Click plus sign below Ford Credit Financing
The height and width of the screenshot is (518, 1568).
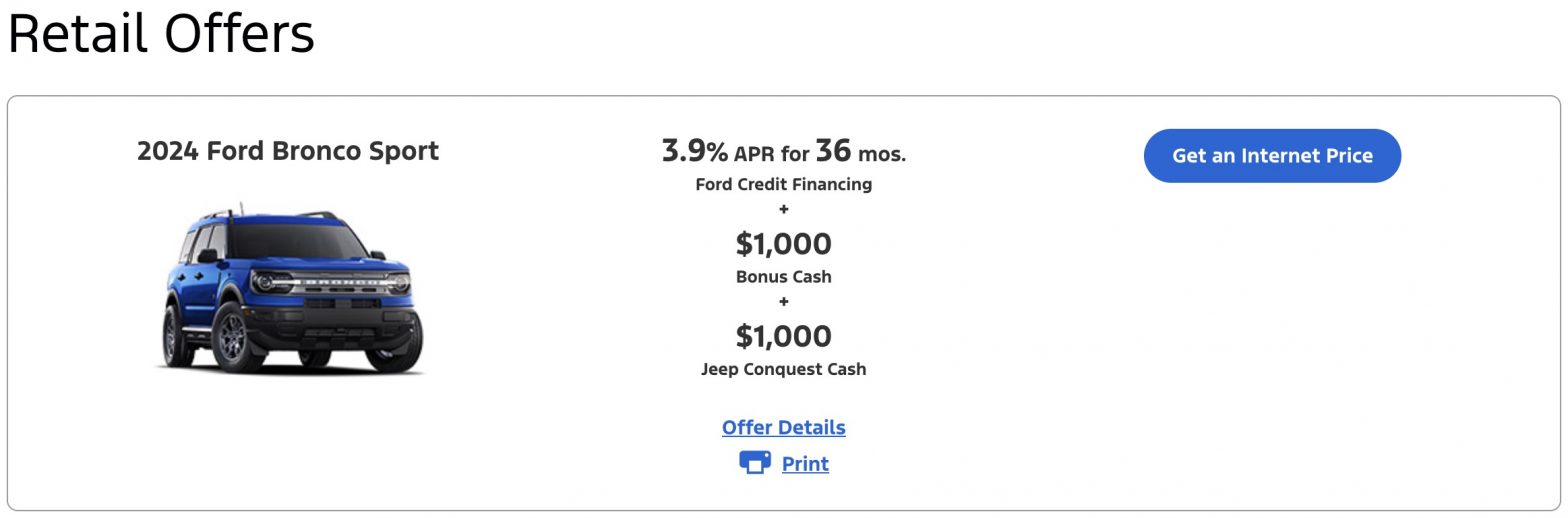784,209
